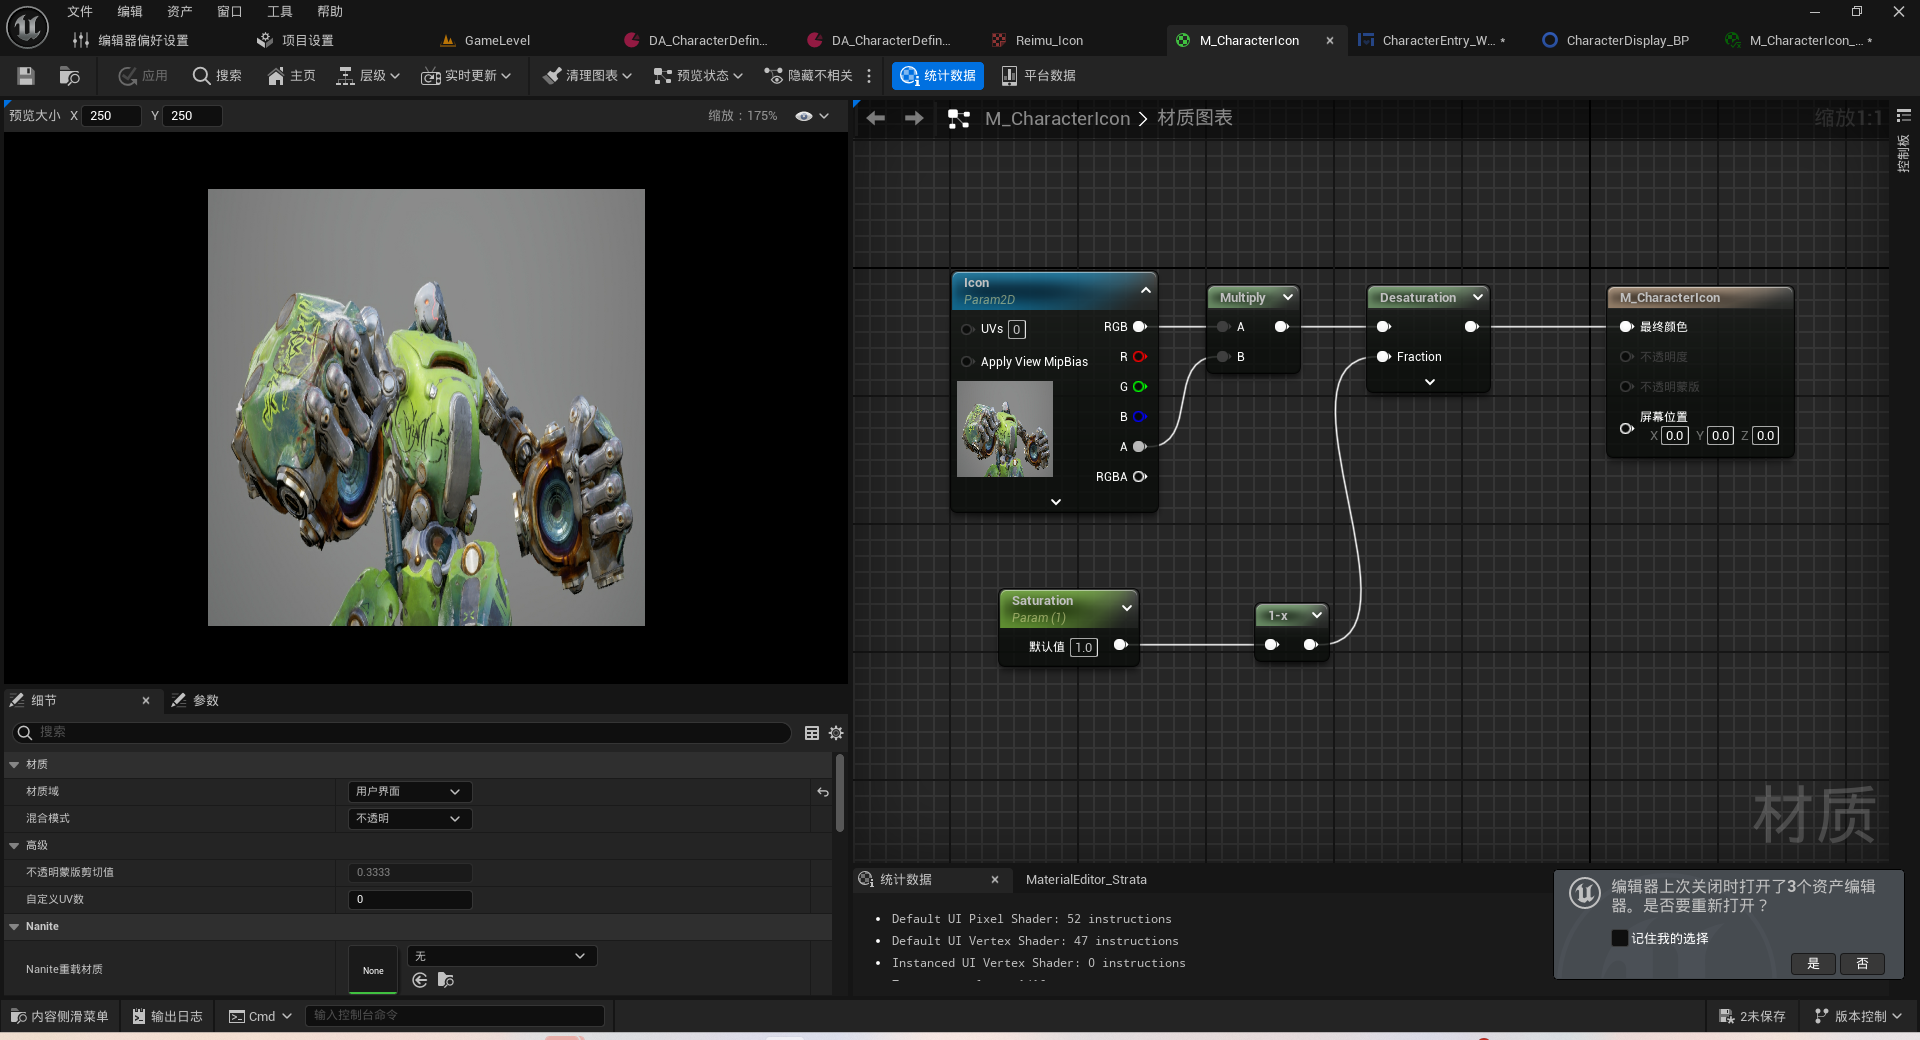Viewport: 1920px width, 1040px height.
Task: Reset Material Domain to default arrow
Action: [x=823, y=792]
